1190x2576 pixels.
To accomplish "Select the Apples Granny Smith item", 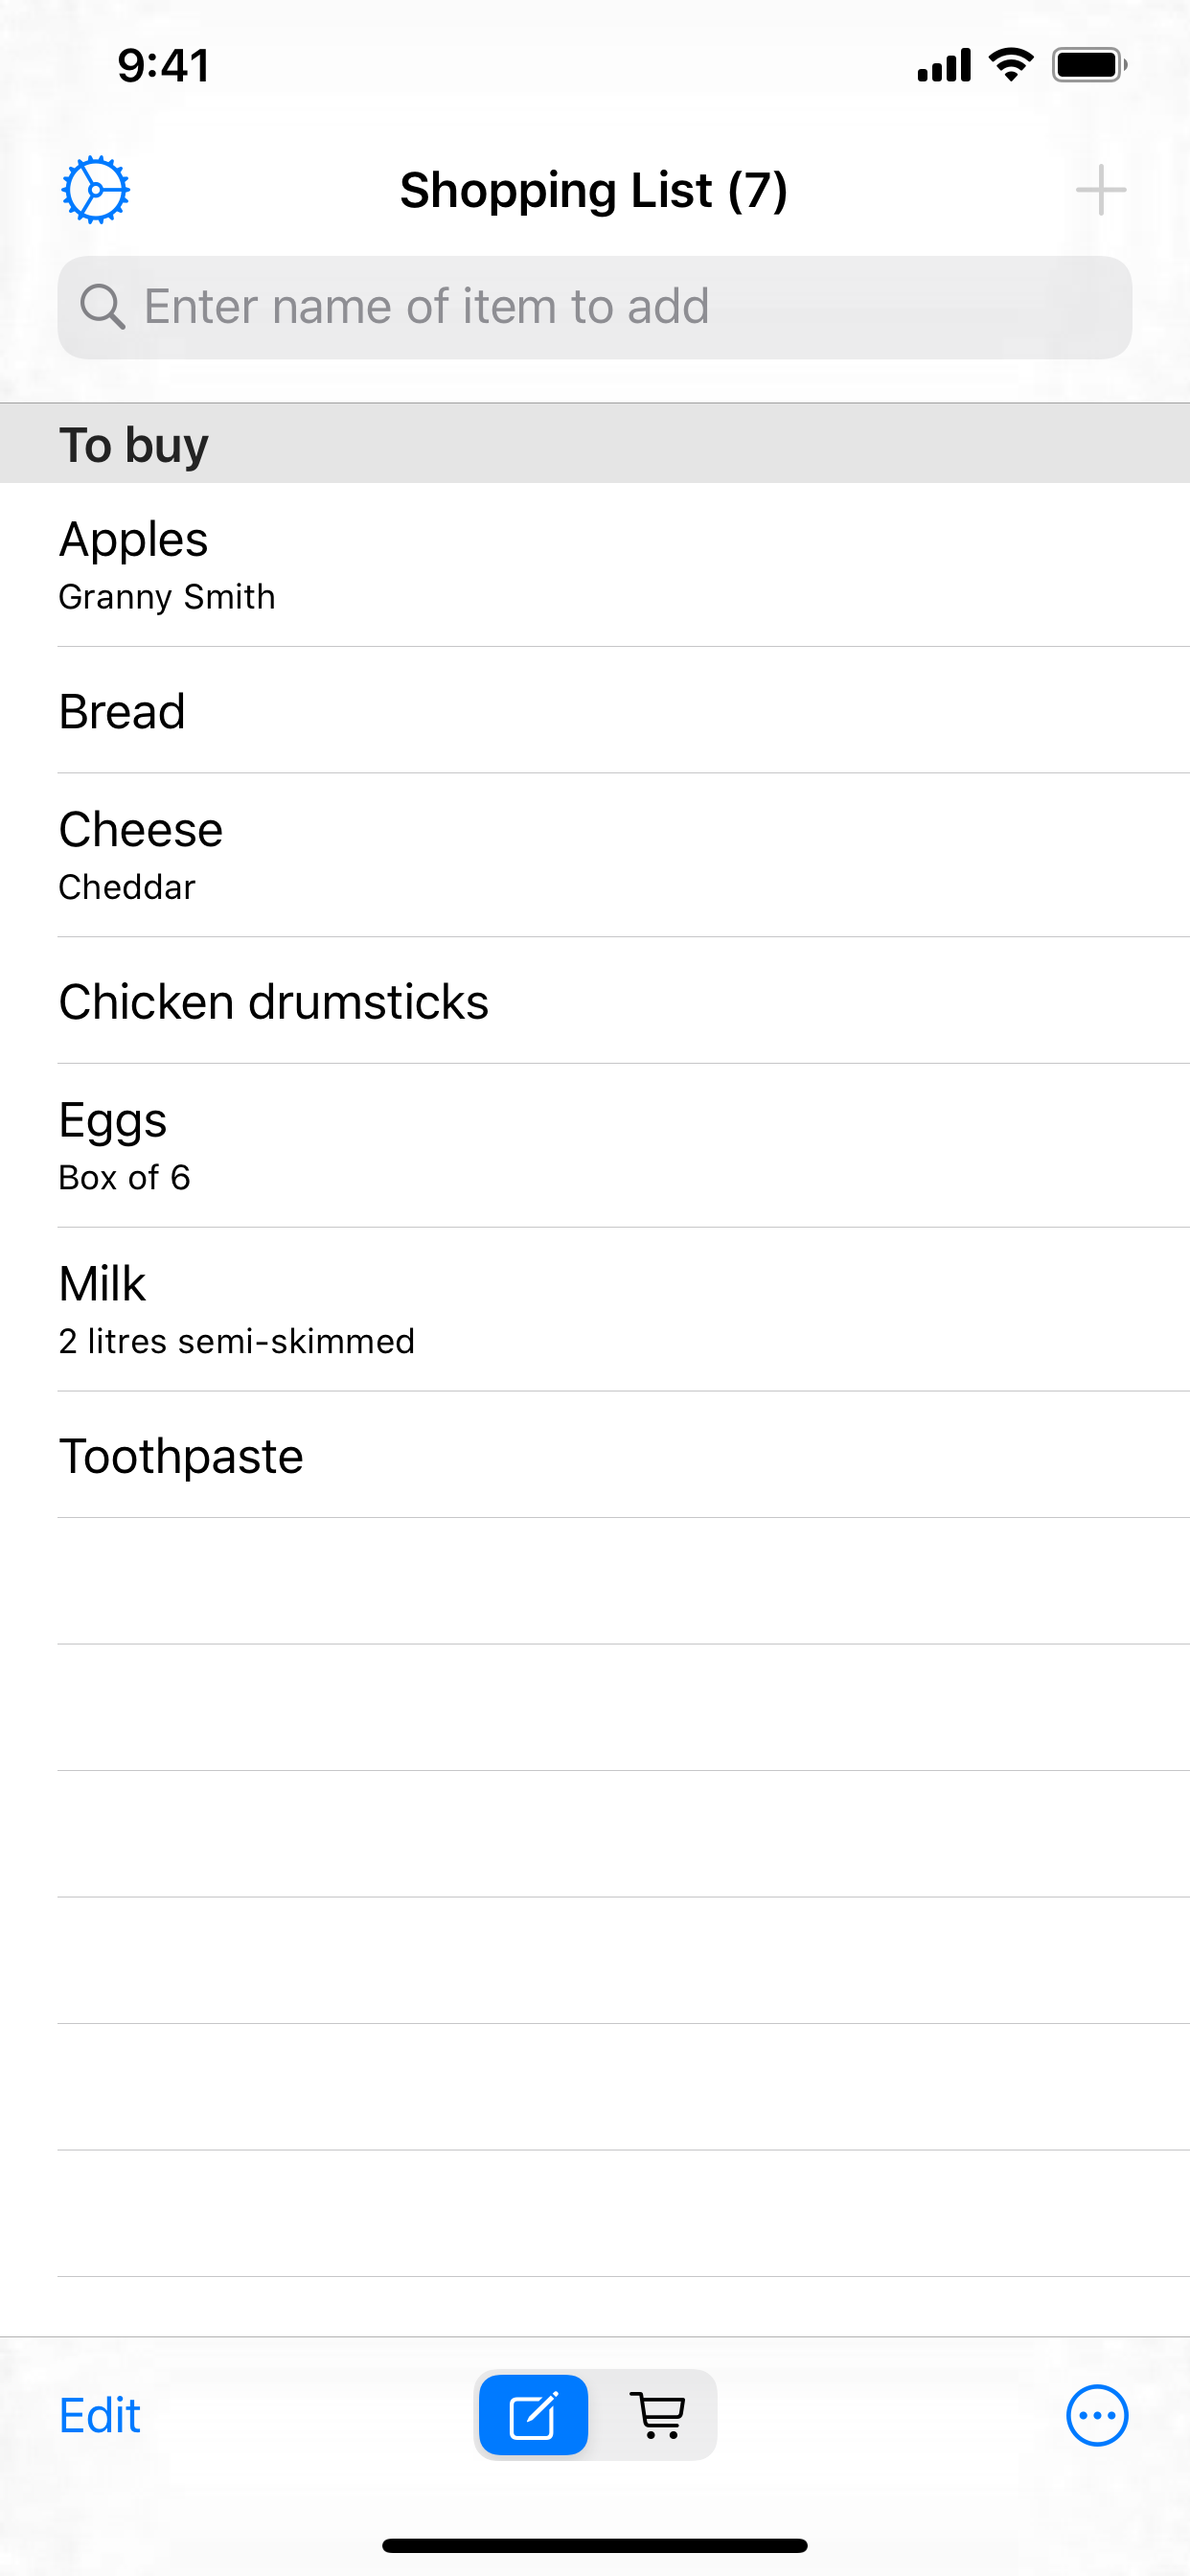I will (594, 565).
